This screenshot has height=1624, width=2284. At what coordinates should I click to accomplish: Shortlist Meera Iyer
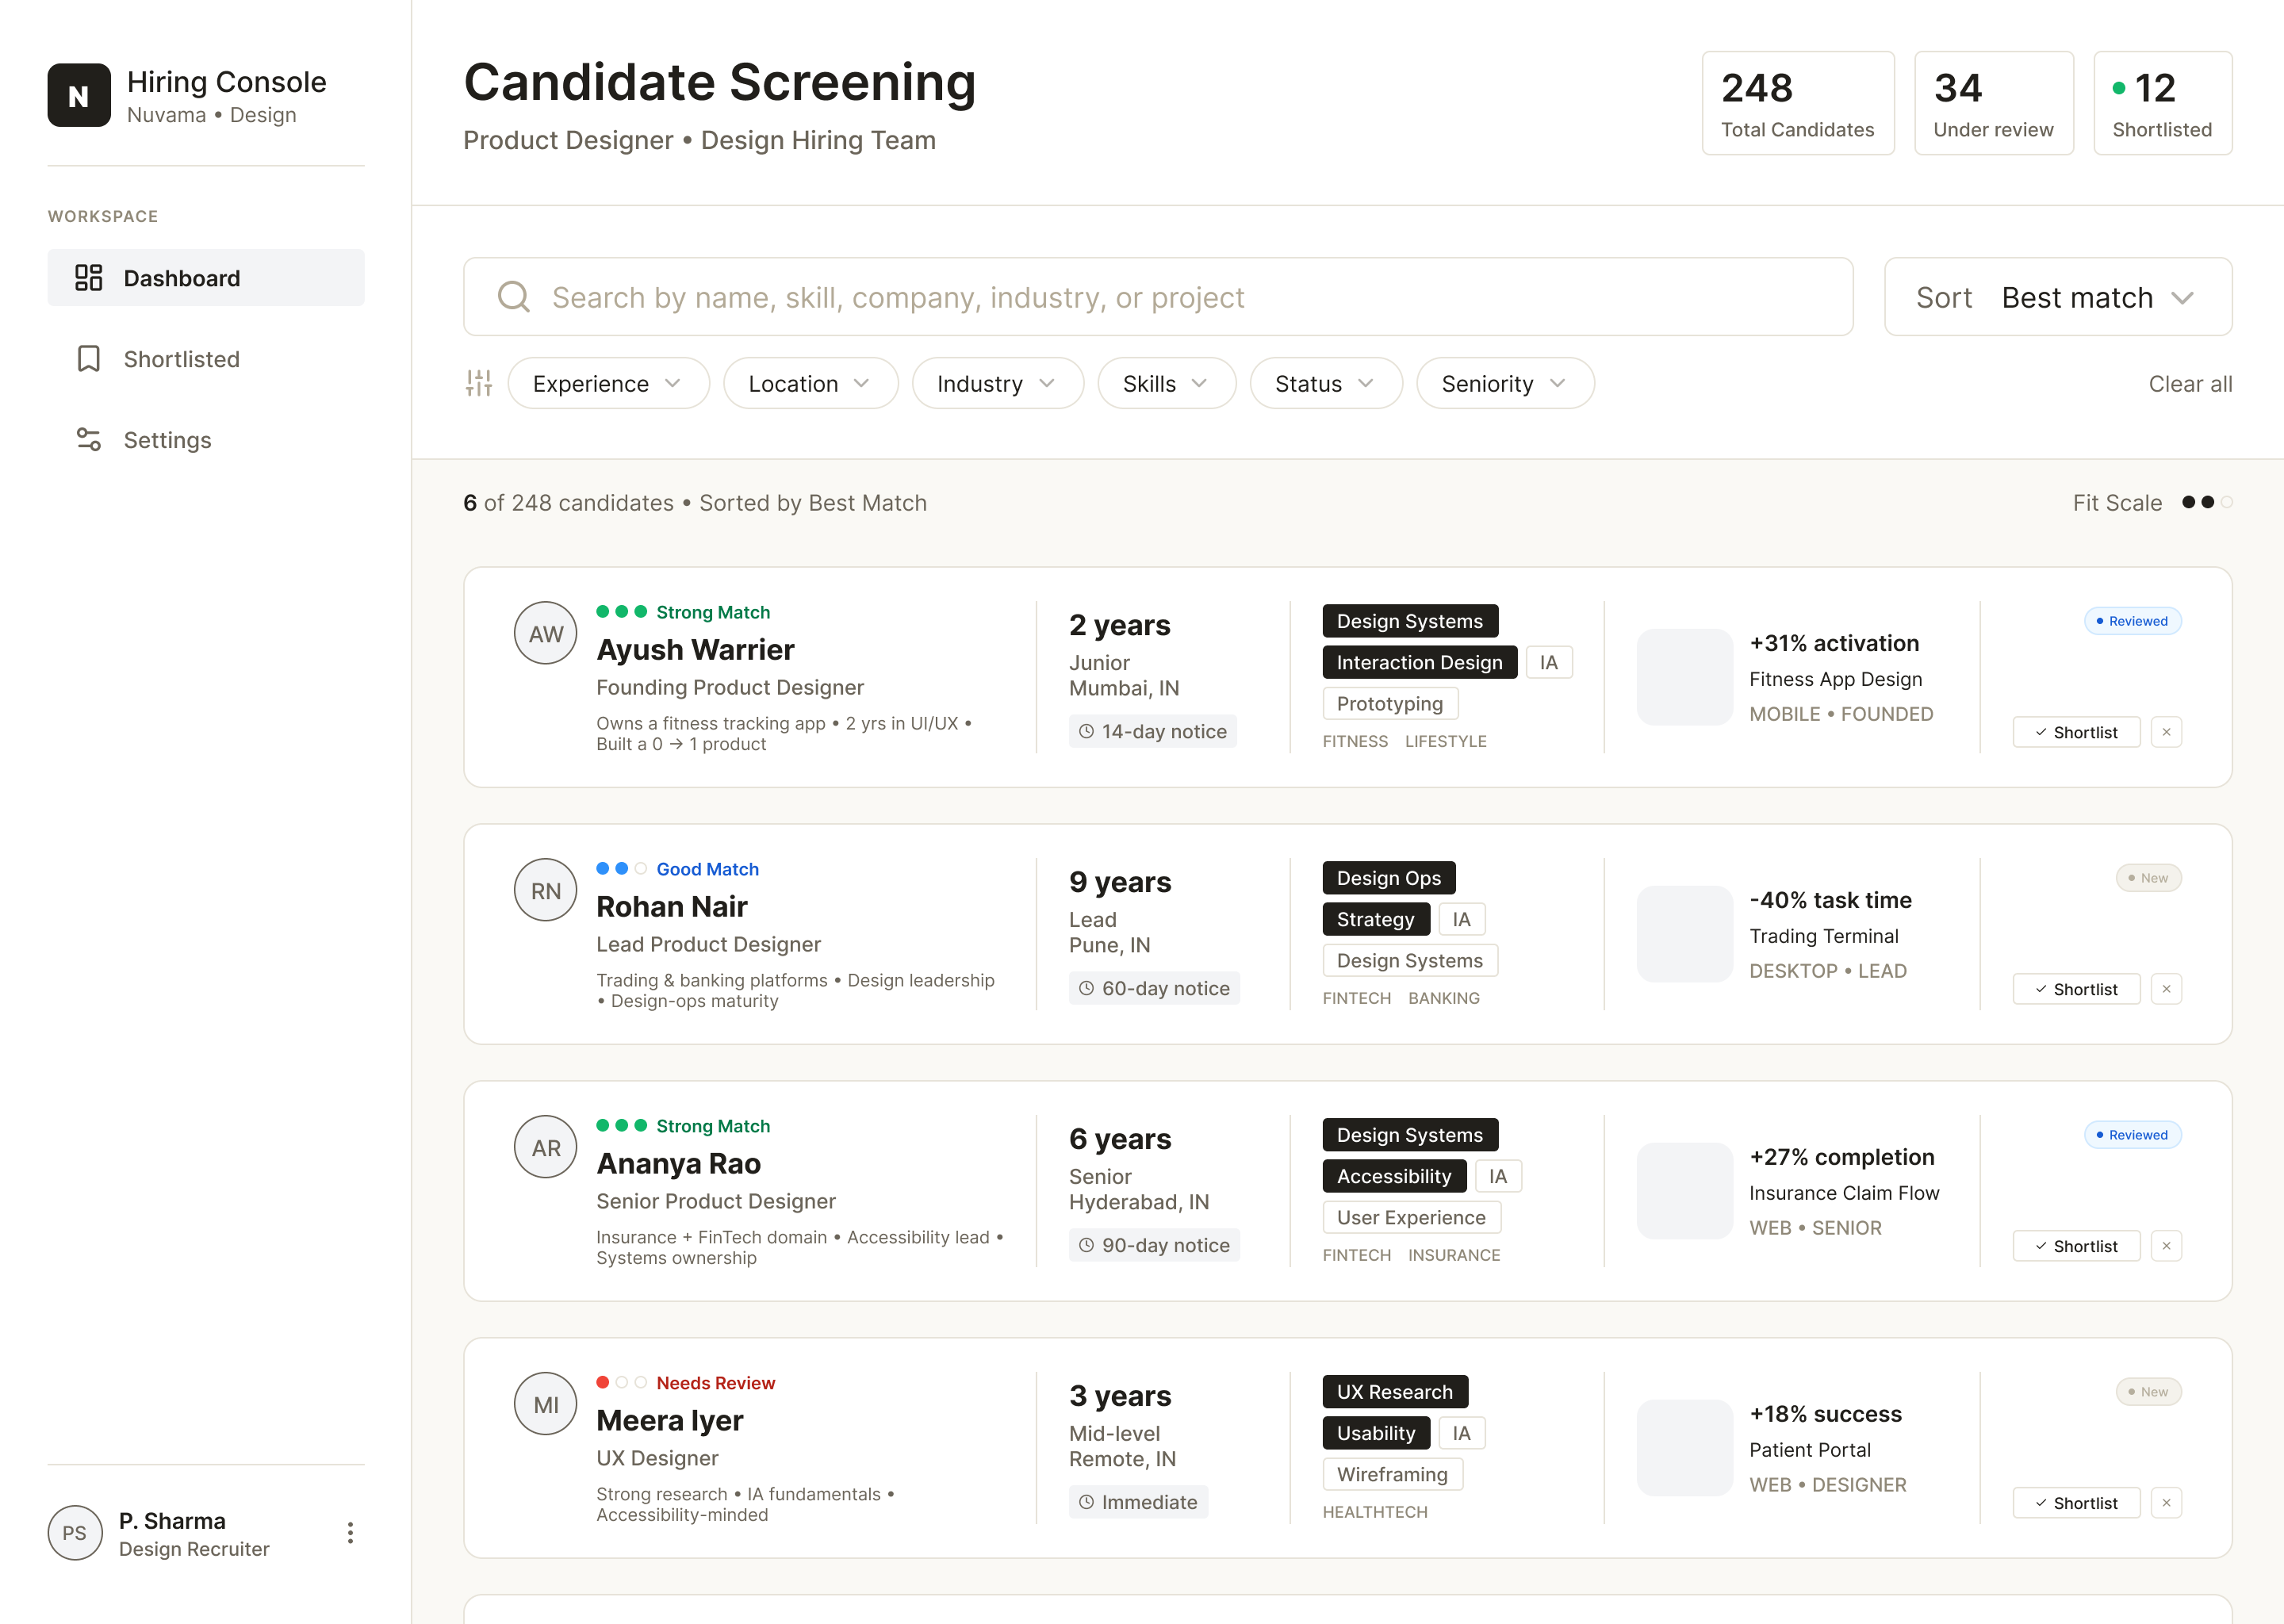[2076, 1503]
